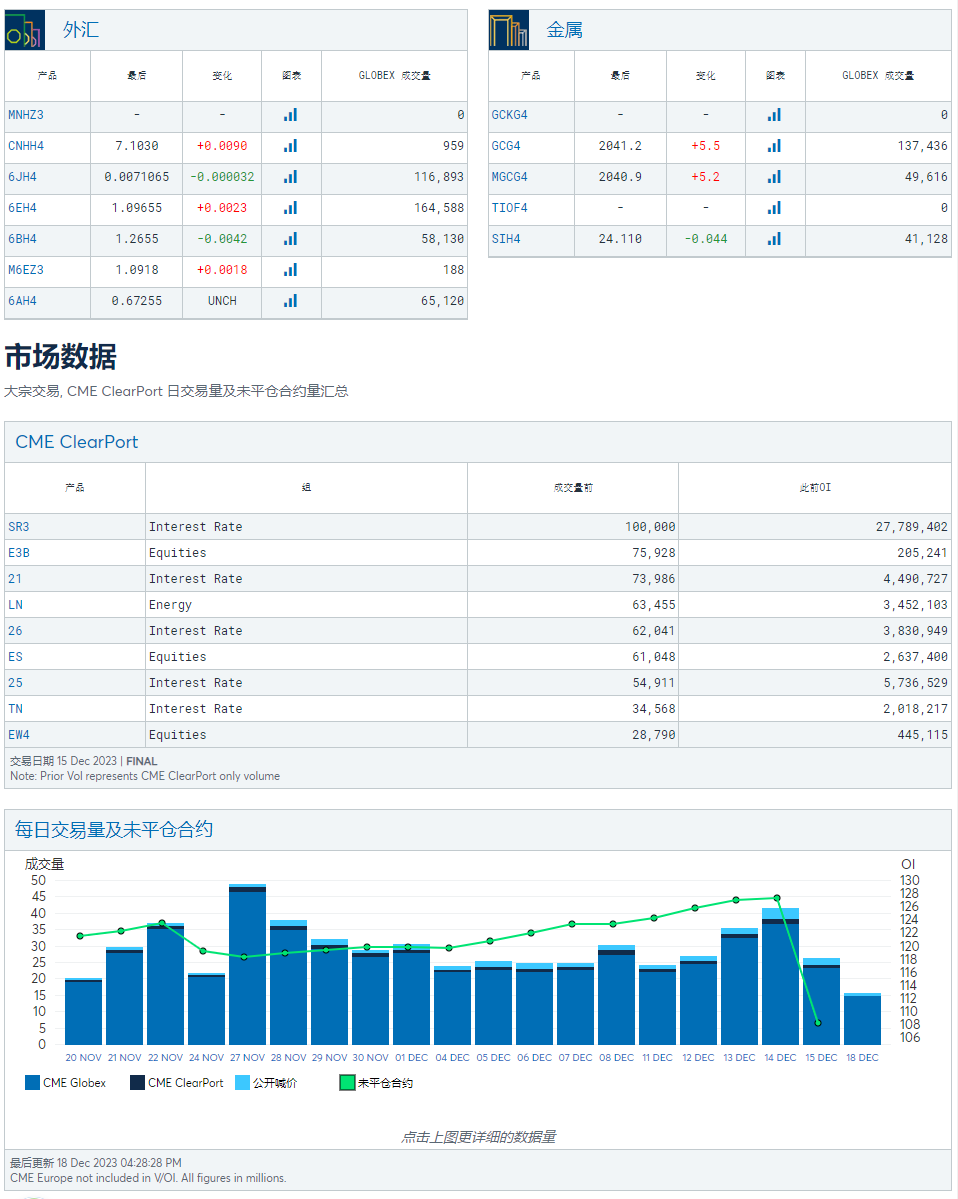The height and width of the screenshot is (1199, 958).
Task: Select the 1.09655 last price cell
Action: pyautogui.click(x=136, y=208)
